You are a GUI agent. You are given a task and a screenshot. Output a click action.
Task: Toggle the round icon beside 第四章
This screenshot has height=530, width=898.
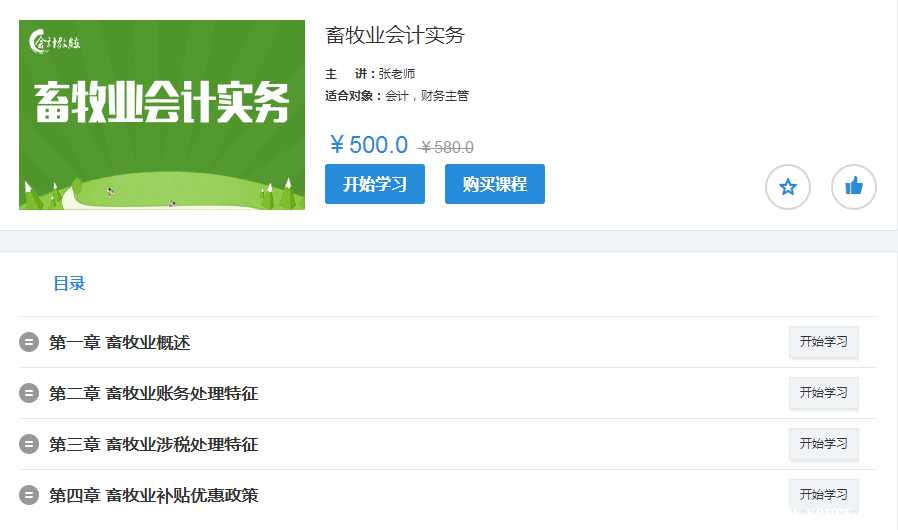(x=29, y=495)
